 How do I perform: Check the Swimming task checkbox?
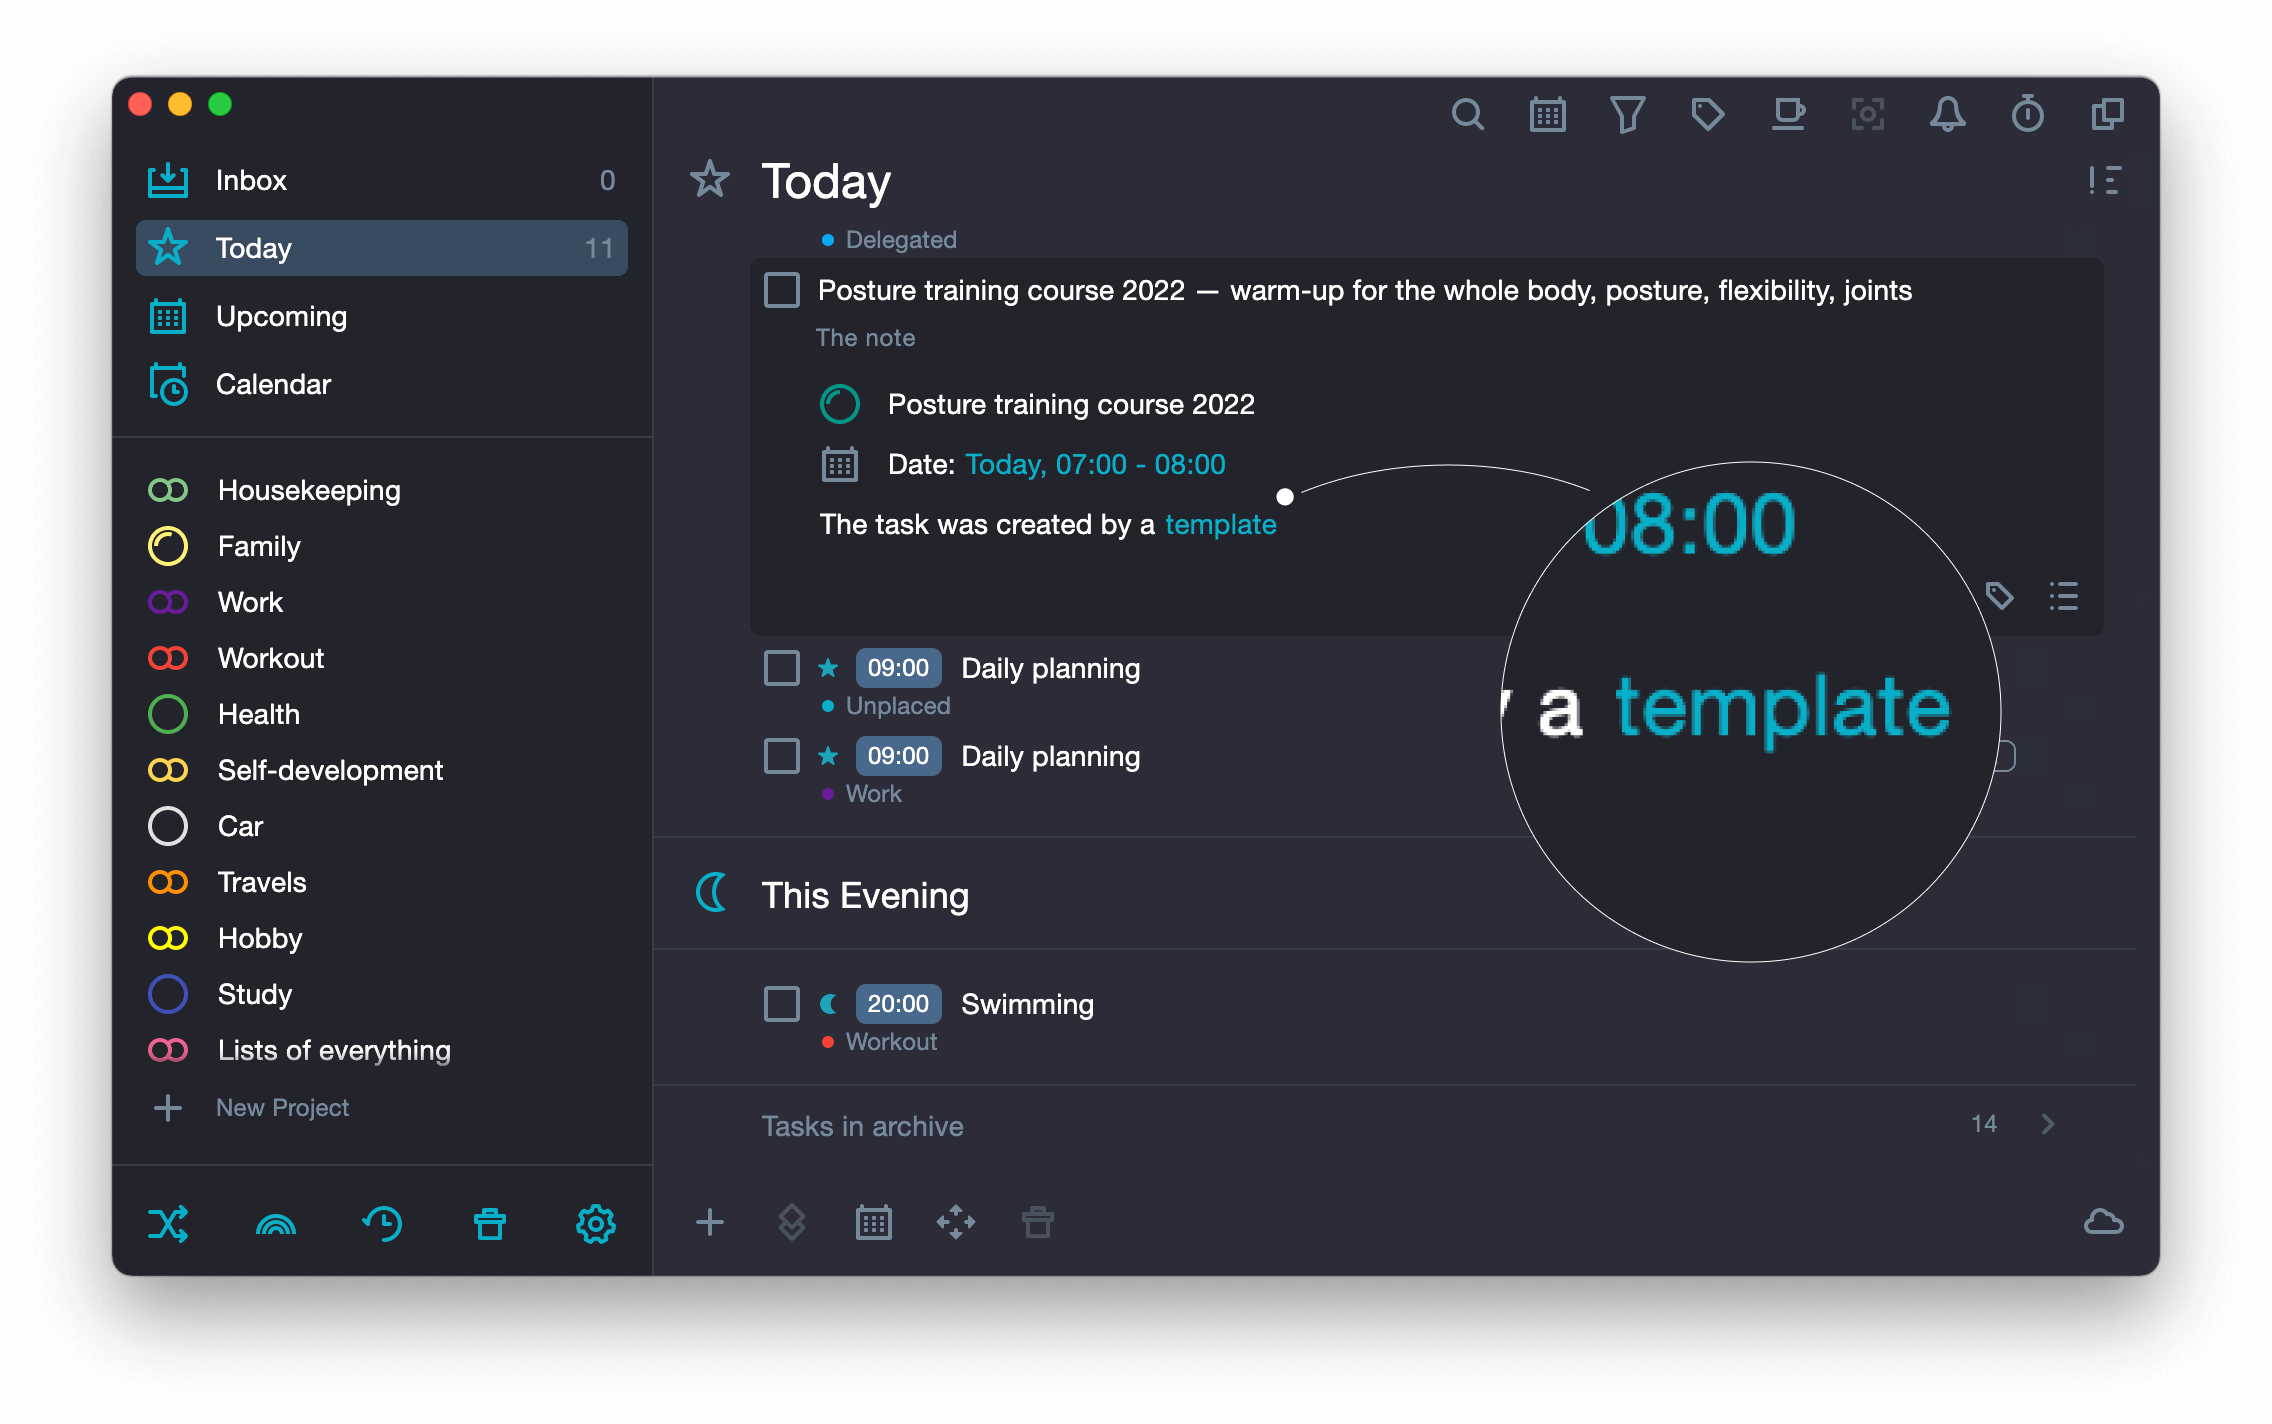click(x=782, y=1004)
